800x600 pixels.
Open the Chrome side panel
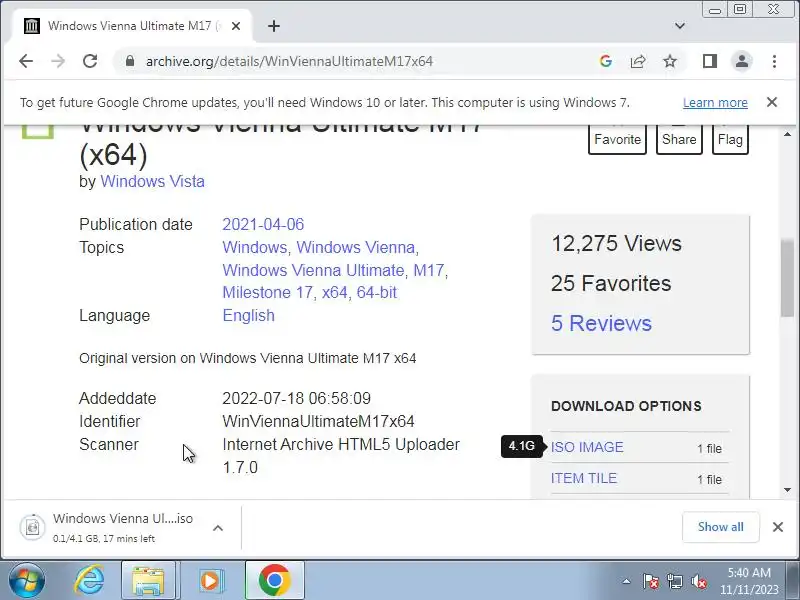(x=710, y=61)
